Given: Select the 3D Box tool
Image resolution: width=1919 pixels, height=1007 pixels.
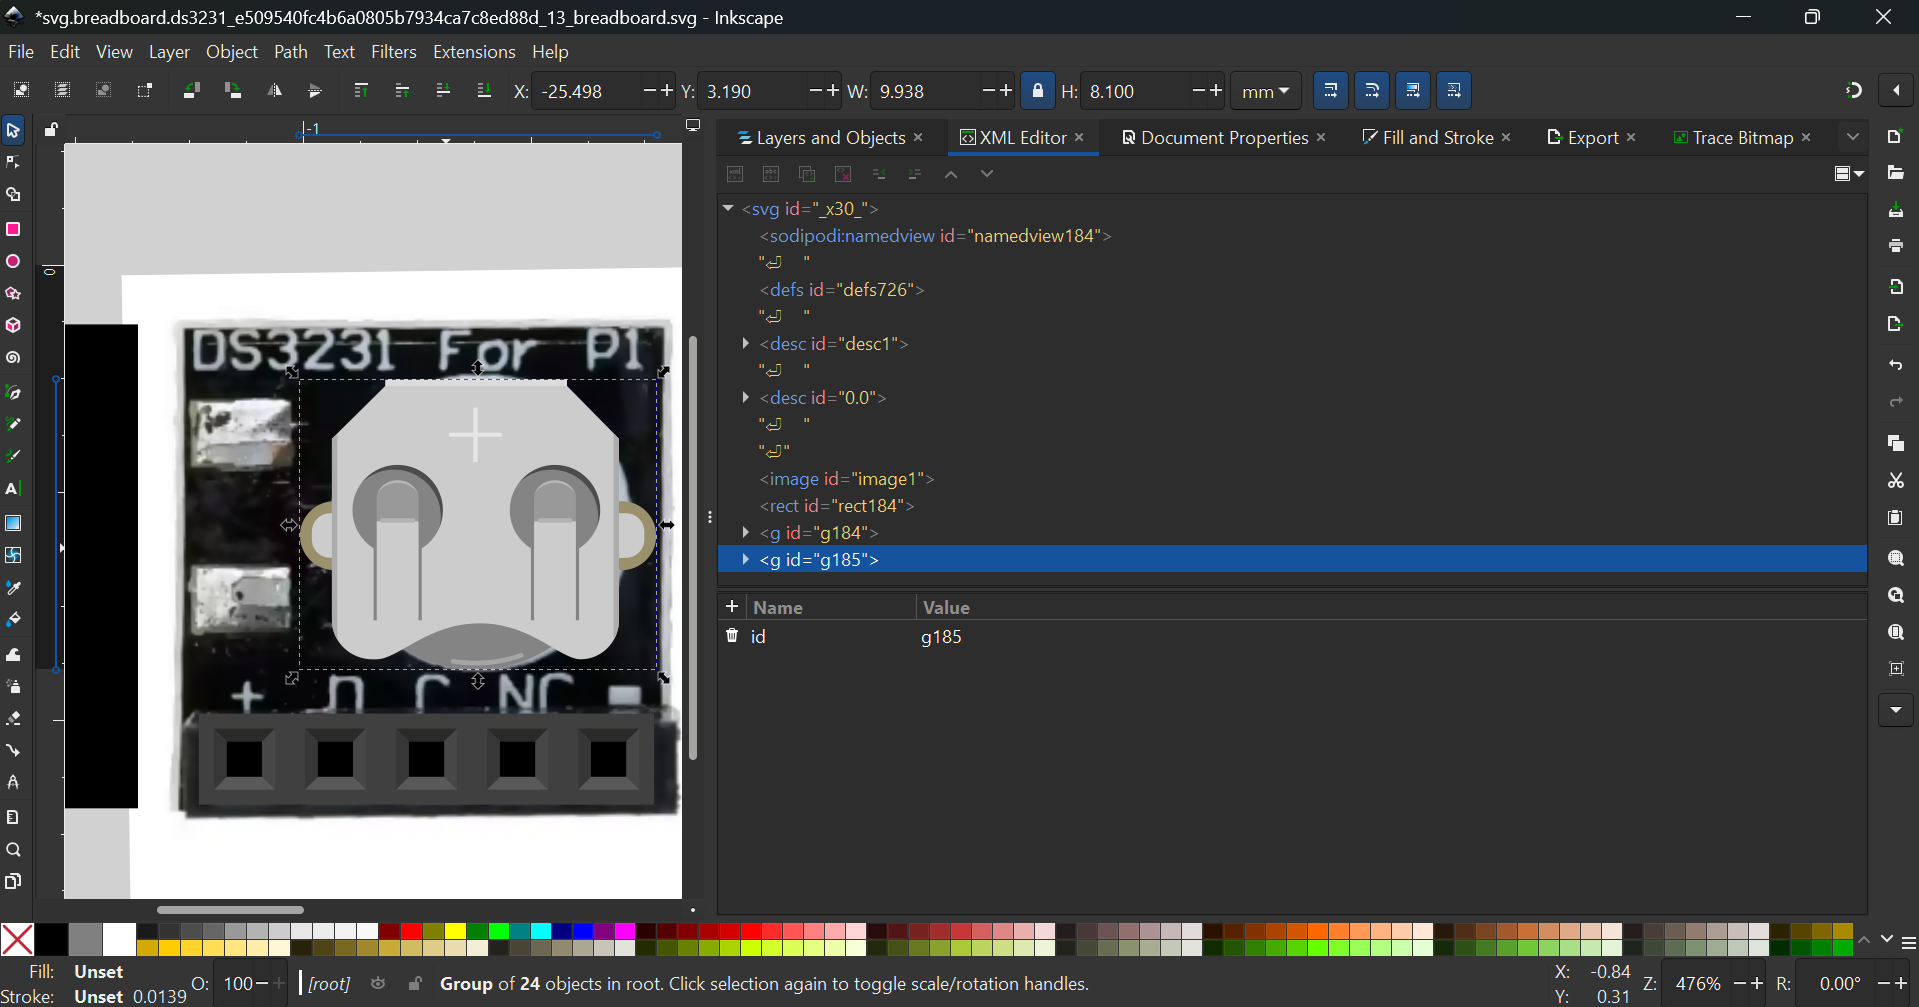Looking at the screenshot, I should 13,326.
